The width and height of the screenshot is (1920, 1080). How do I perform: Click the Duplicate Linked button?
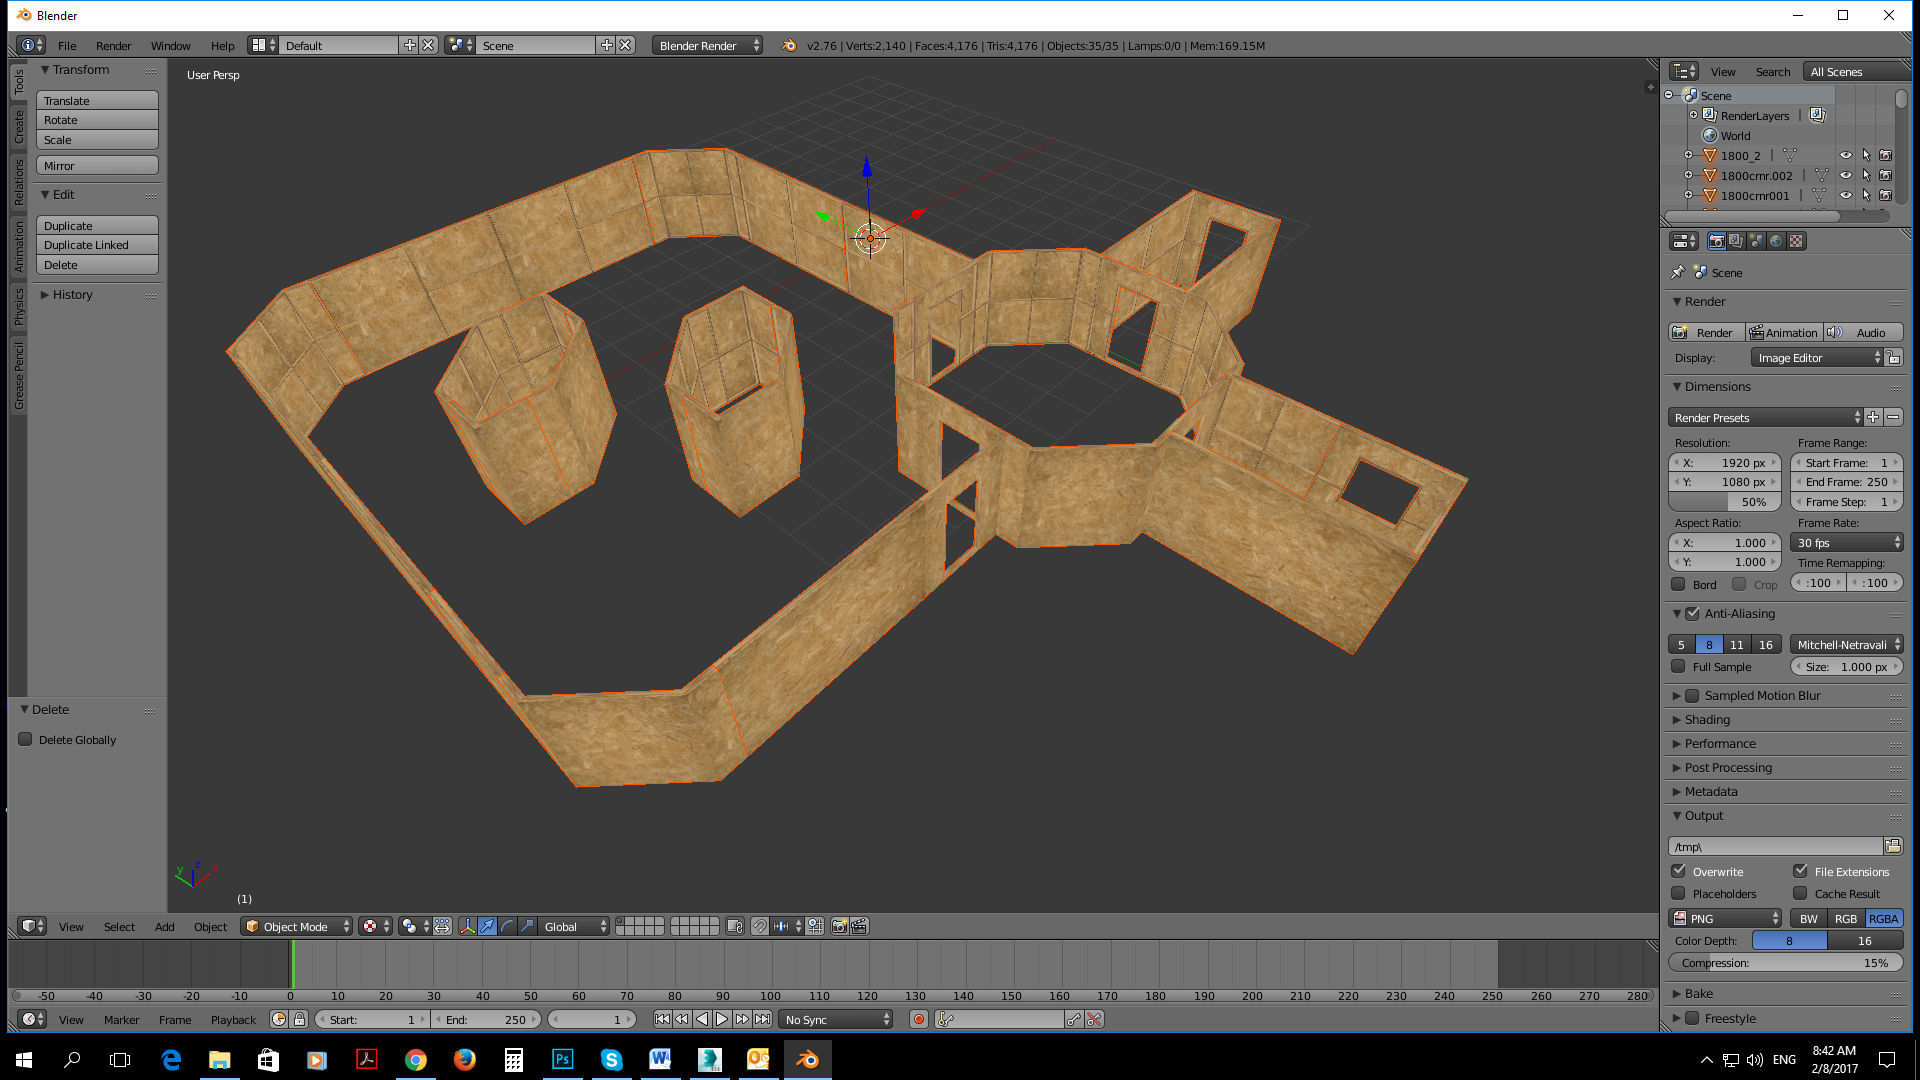[x=97, y=244]
